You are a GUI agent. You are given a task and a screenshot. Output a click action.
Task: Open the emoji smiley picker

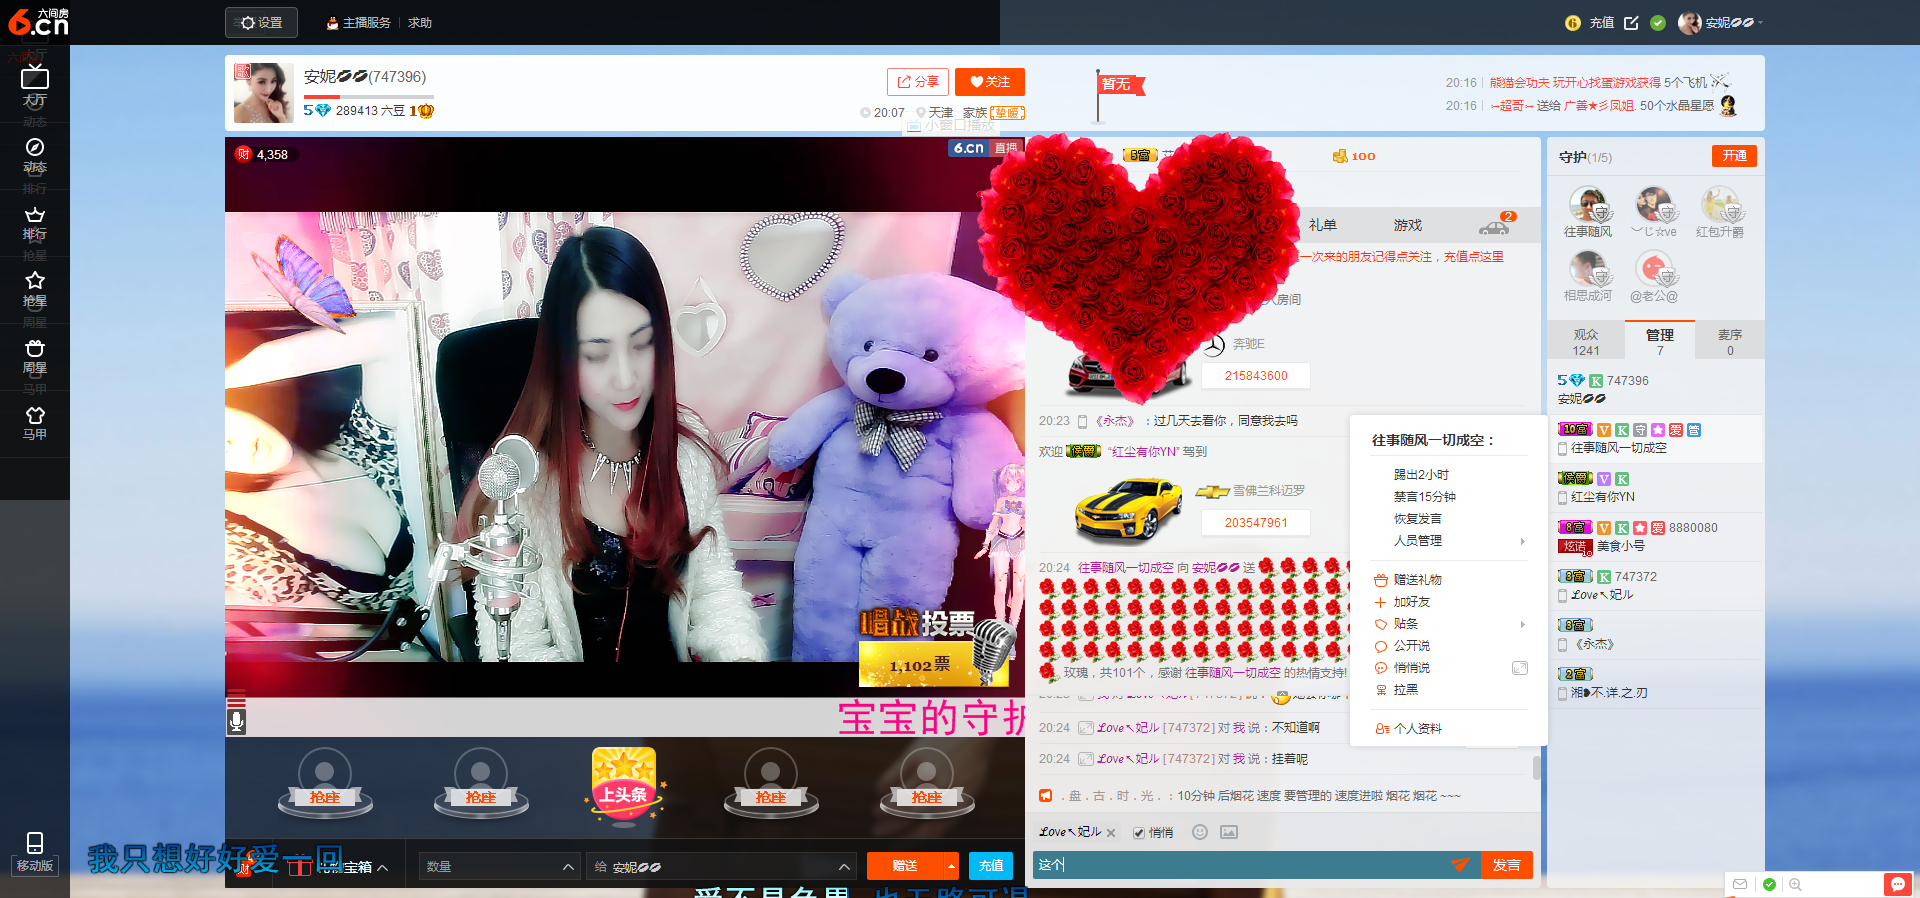point(1200,832)
